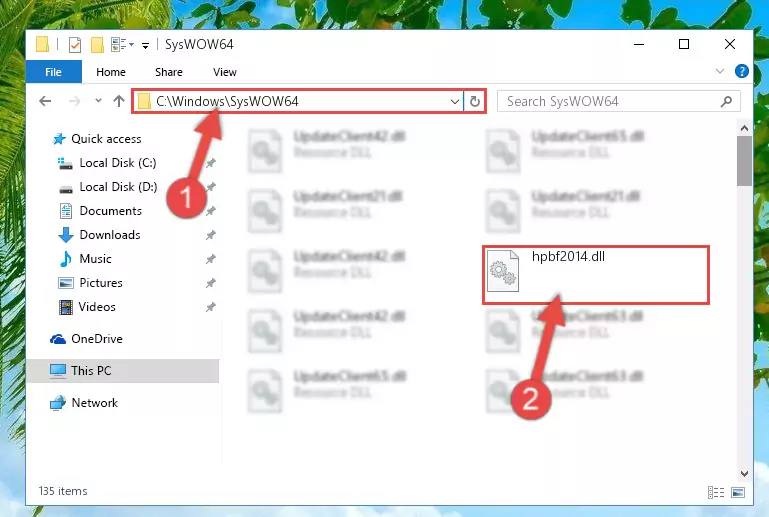This screenshot has height=517, width=769.
Task: Go up one folder level
Action: tap(119, 101)
